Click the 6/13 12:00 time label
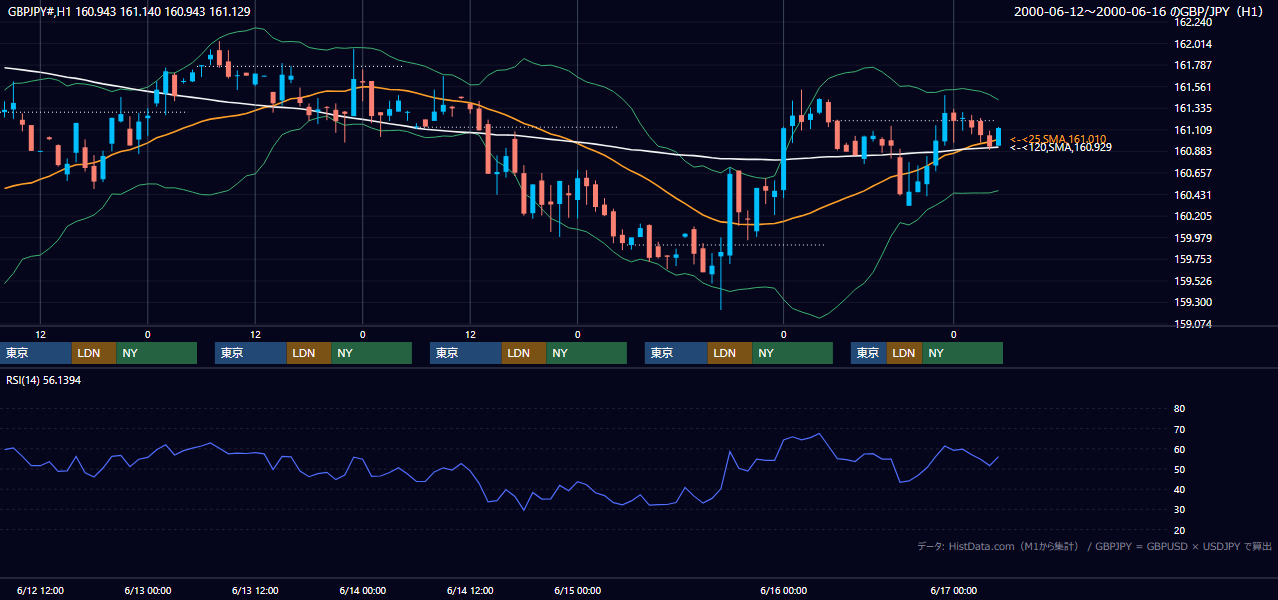This screenshot has width=1278, height=600. coord(255,590)
